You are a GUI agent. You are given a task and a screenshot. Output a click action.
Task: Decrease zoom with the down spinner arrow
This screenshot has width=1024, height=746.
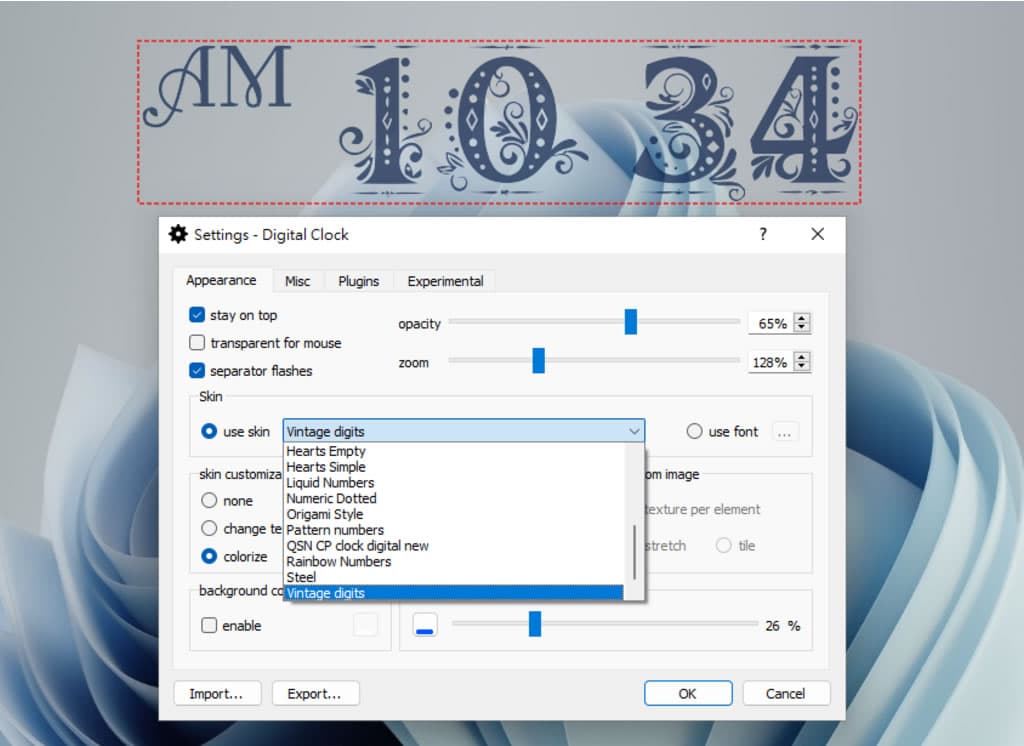tap(802, 366)
